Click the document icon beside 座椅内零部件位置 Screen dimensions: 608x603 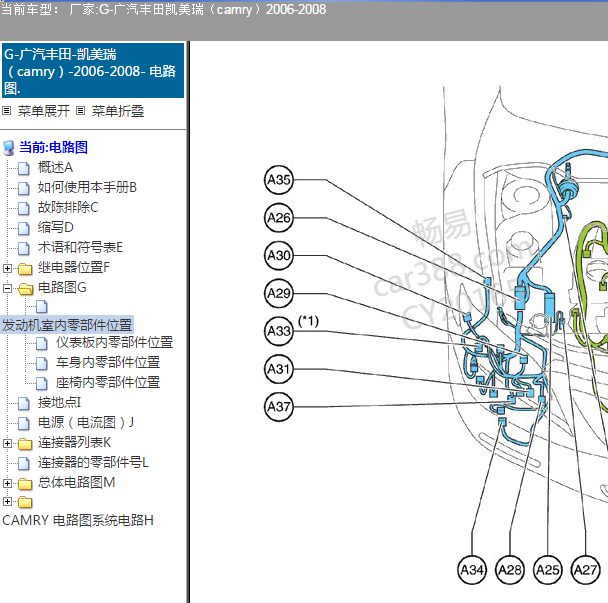(42, 383)
